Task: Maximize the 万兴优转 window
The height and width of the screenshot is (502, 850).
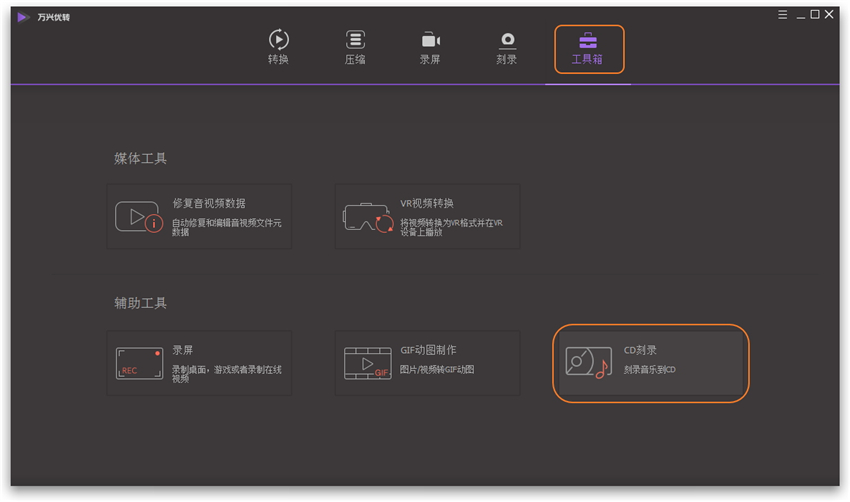Action: pos(815,15)
